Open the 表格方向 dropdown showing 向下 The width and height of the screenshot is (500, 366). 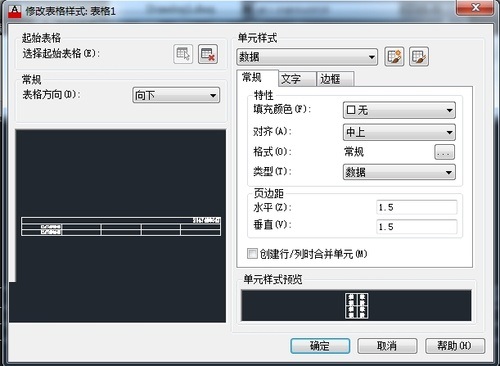(176, 95)
